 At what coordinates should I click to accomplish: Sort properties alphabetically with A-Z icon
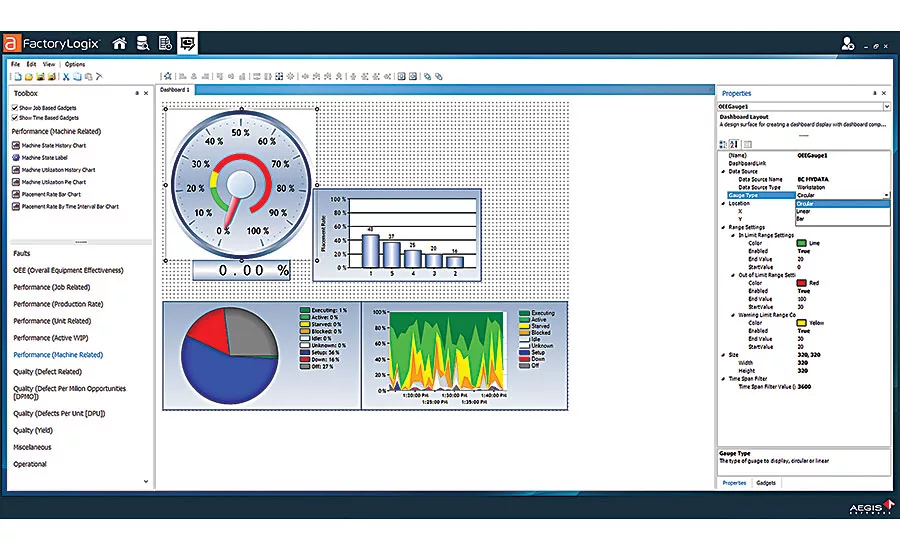click(x=734, y=144)
